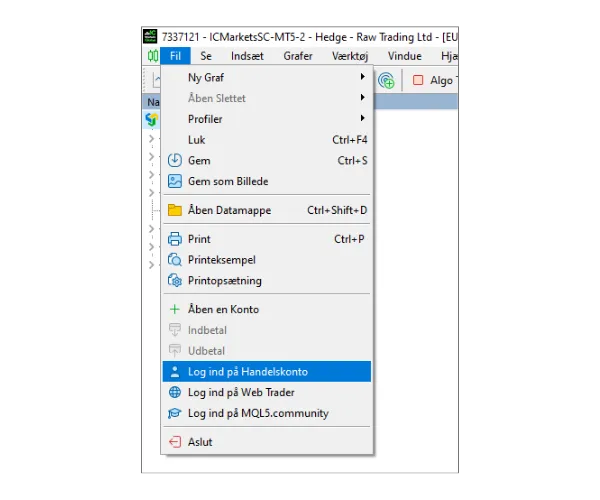Click the Printopsætning setup icon
Viewport: 600px width, 500px height.
[x=175, y=281]
